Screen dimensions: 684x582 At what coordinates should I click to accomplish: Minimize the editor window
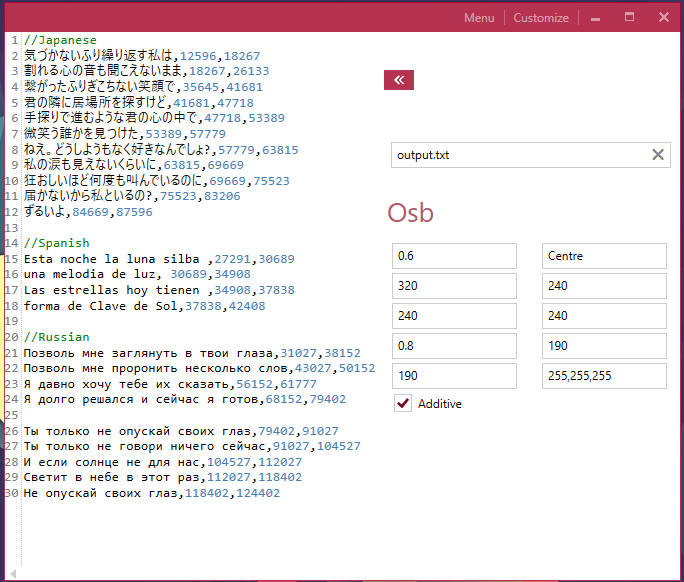coord(595,18)
